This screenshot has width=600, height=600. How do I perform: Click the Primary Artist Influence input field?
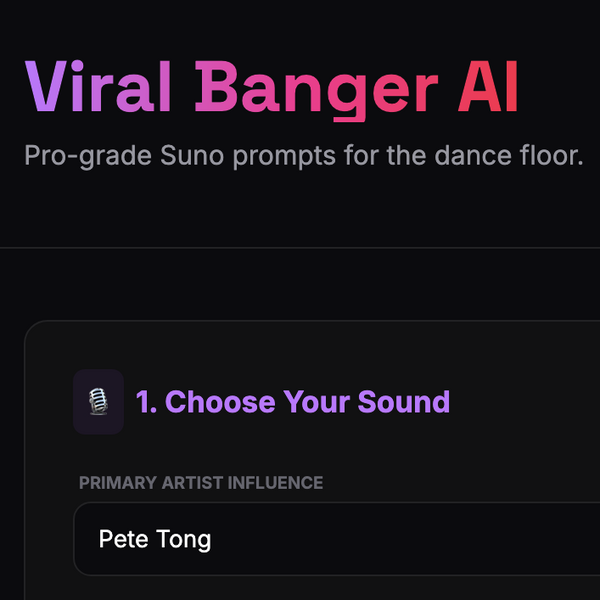pos(340,540)
